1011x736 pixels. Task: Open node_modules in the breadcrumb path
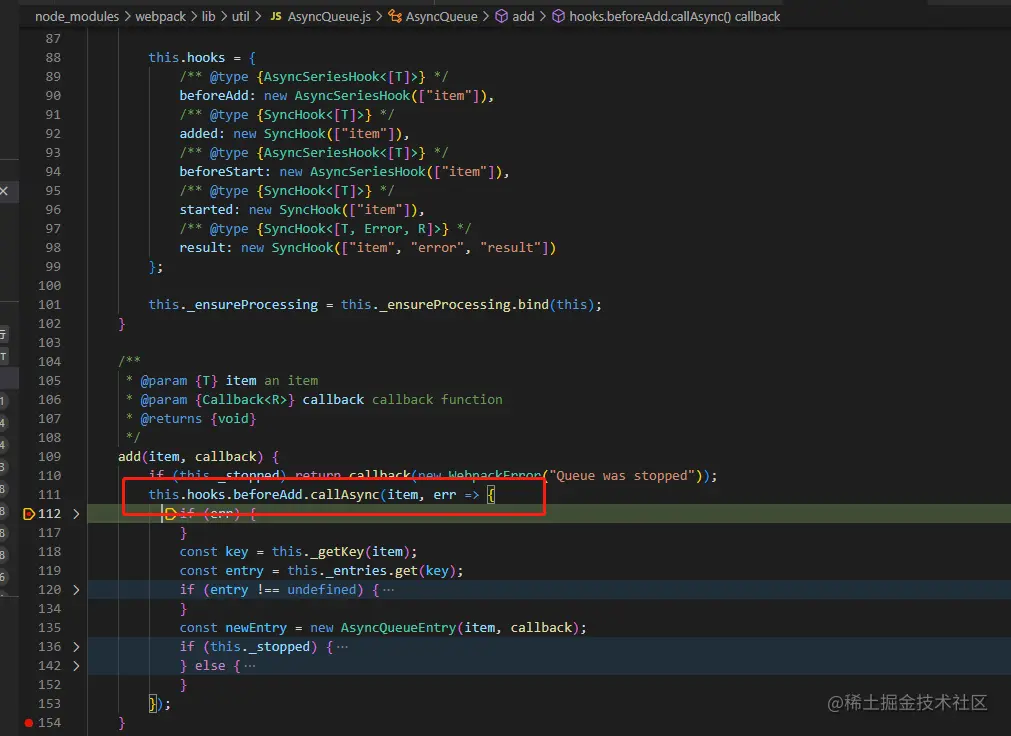pos(77,16)
